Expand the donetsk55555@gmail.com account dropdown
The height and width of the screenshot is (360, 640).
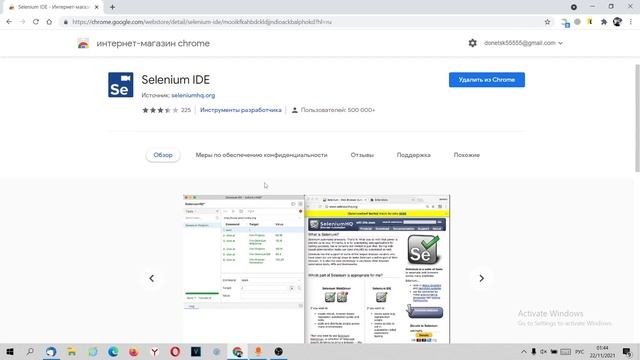tap(523, 43)
